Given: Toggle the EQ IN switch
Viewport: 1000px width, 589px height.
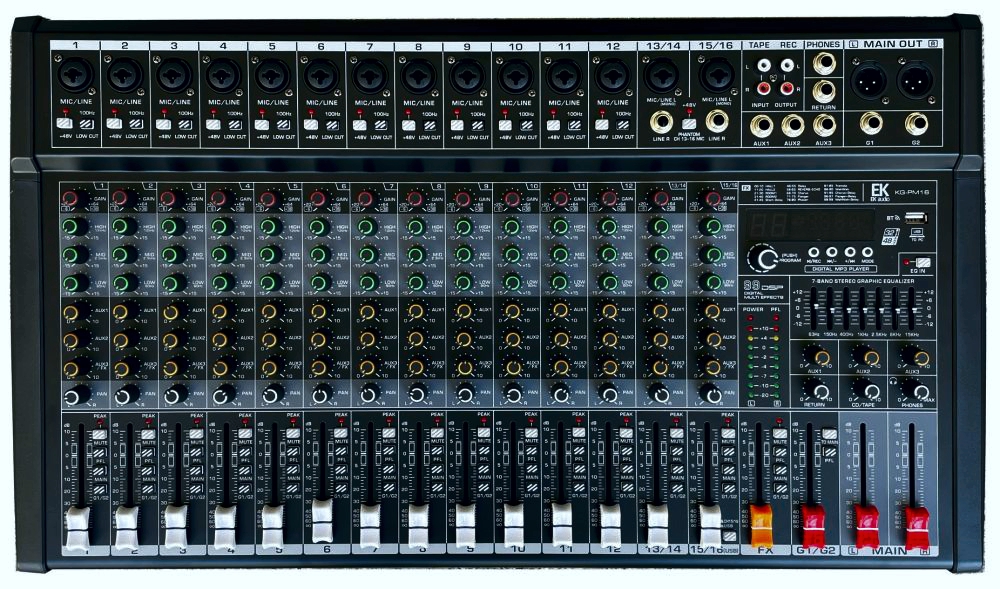Looking at the screenshot, I should [923, 262].
